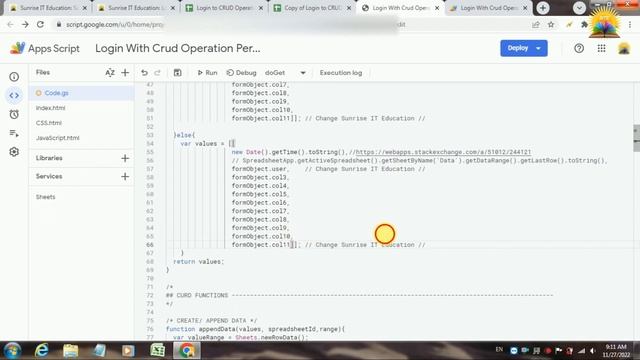Sort files alphabetically with AZ icon
640x360 pixels.
click(110, 73)
